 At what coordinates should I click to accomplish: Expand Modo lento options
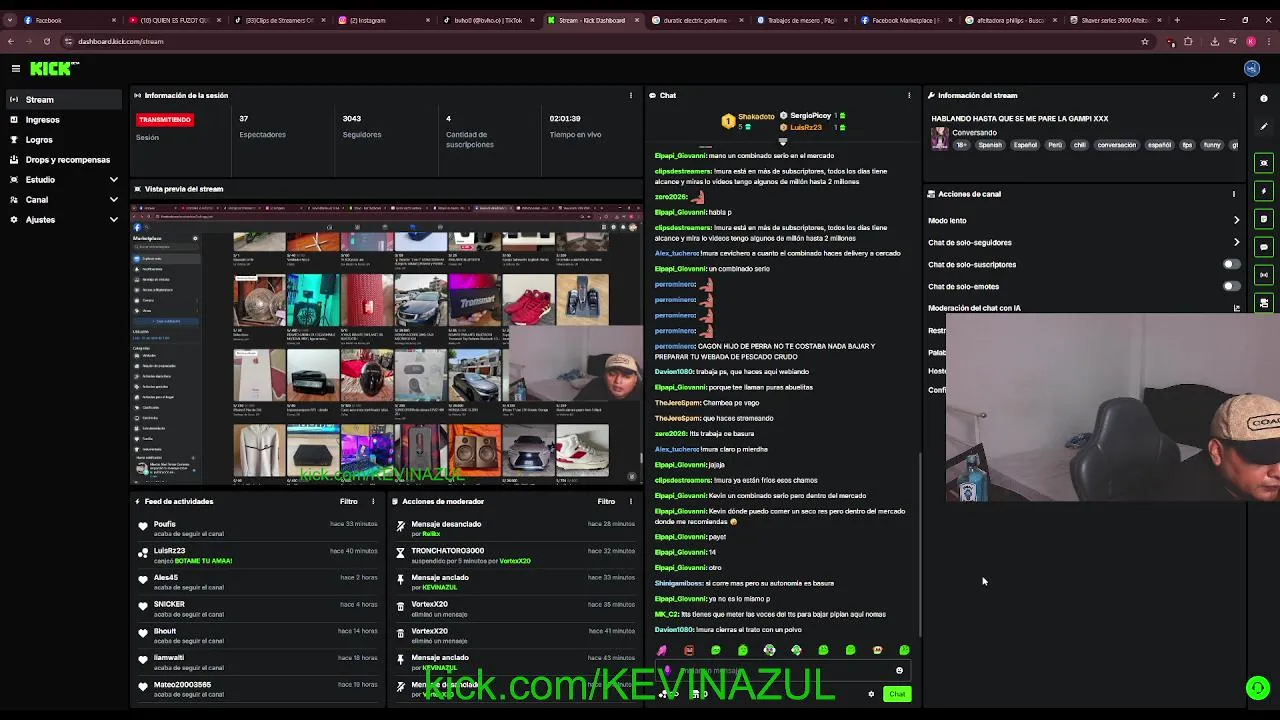(x=1236, y=220)
